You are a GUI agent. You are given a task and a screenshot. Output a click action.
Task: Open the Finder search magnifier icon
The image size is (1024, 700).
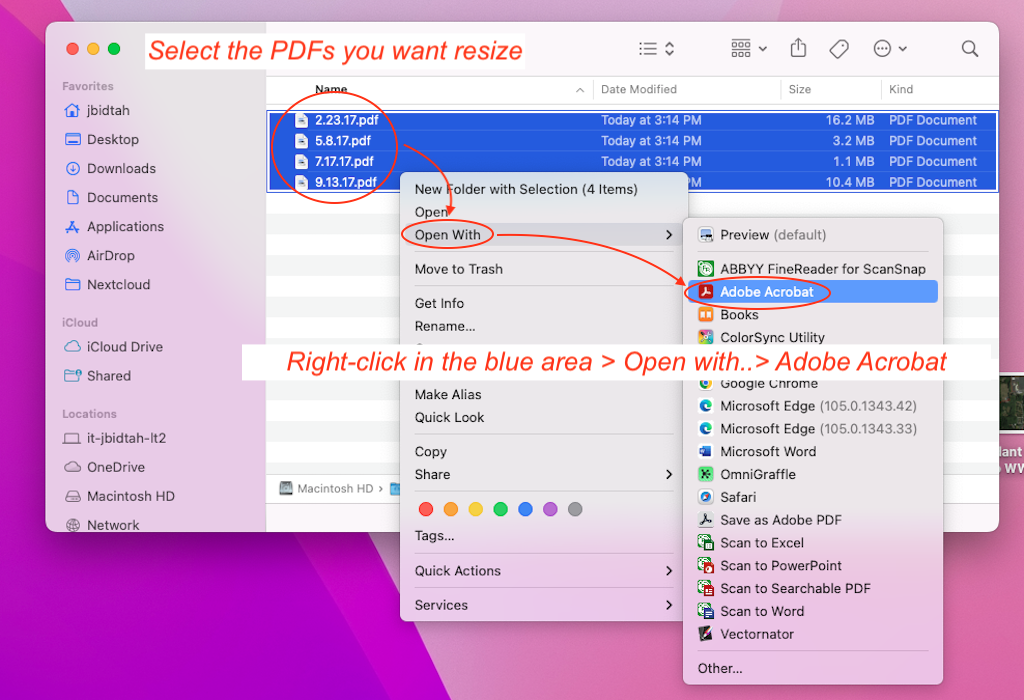[x=970, y=48]
